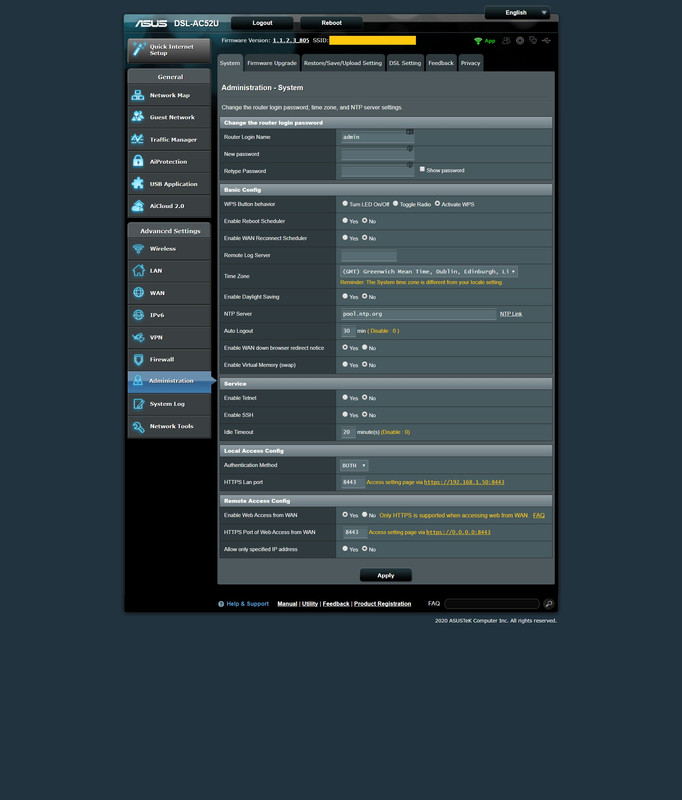Click the USB status icon in header

click(546, 40)
